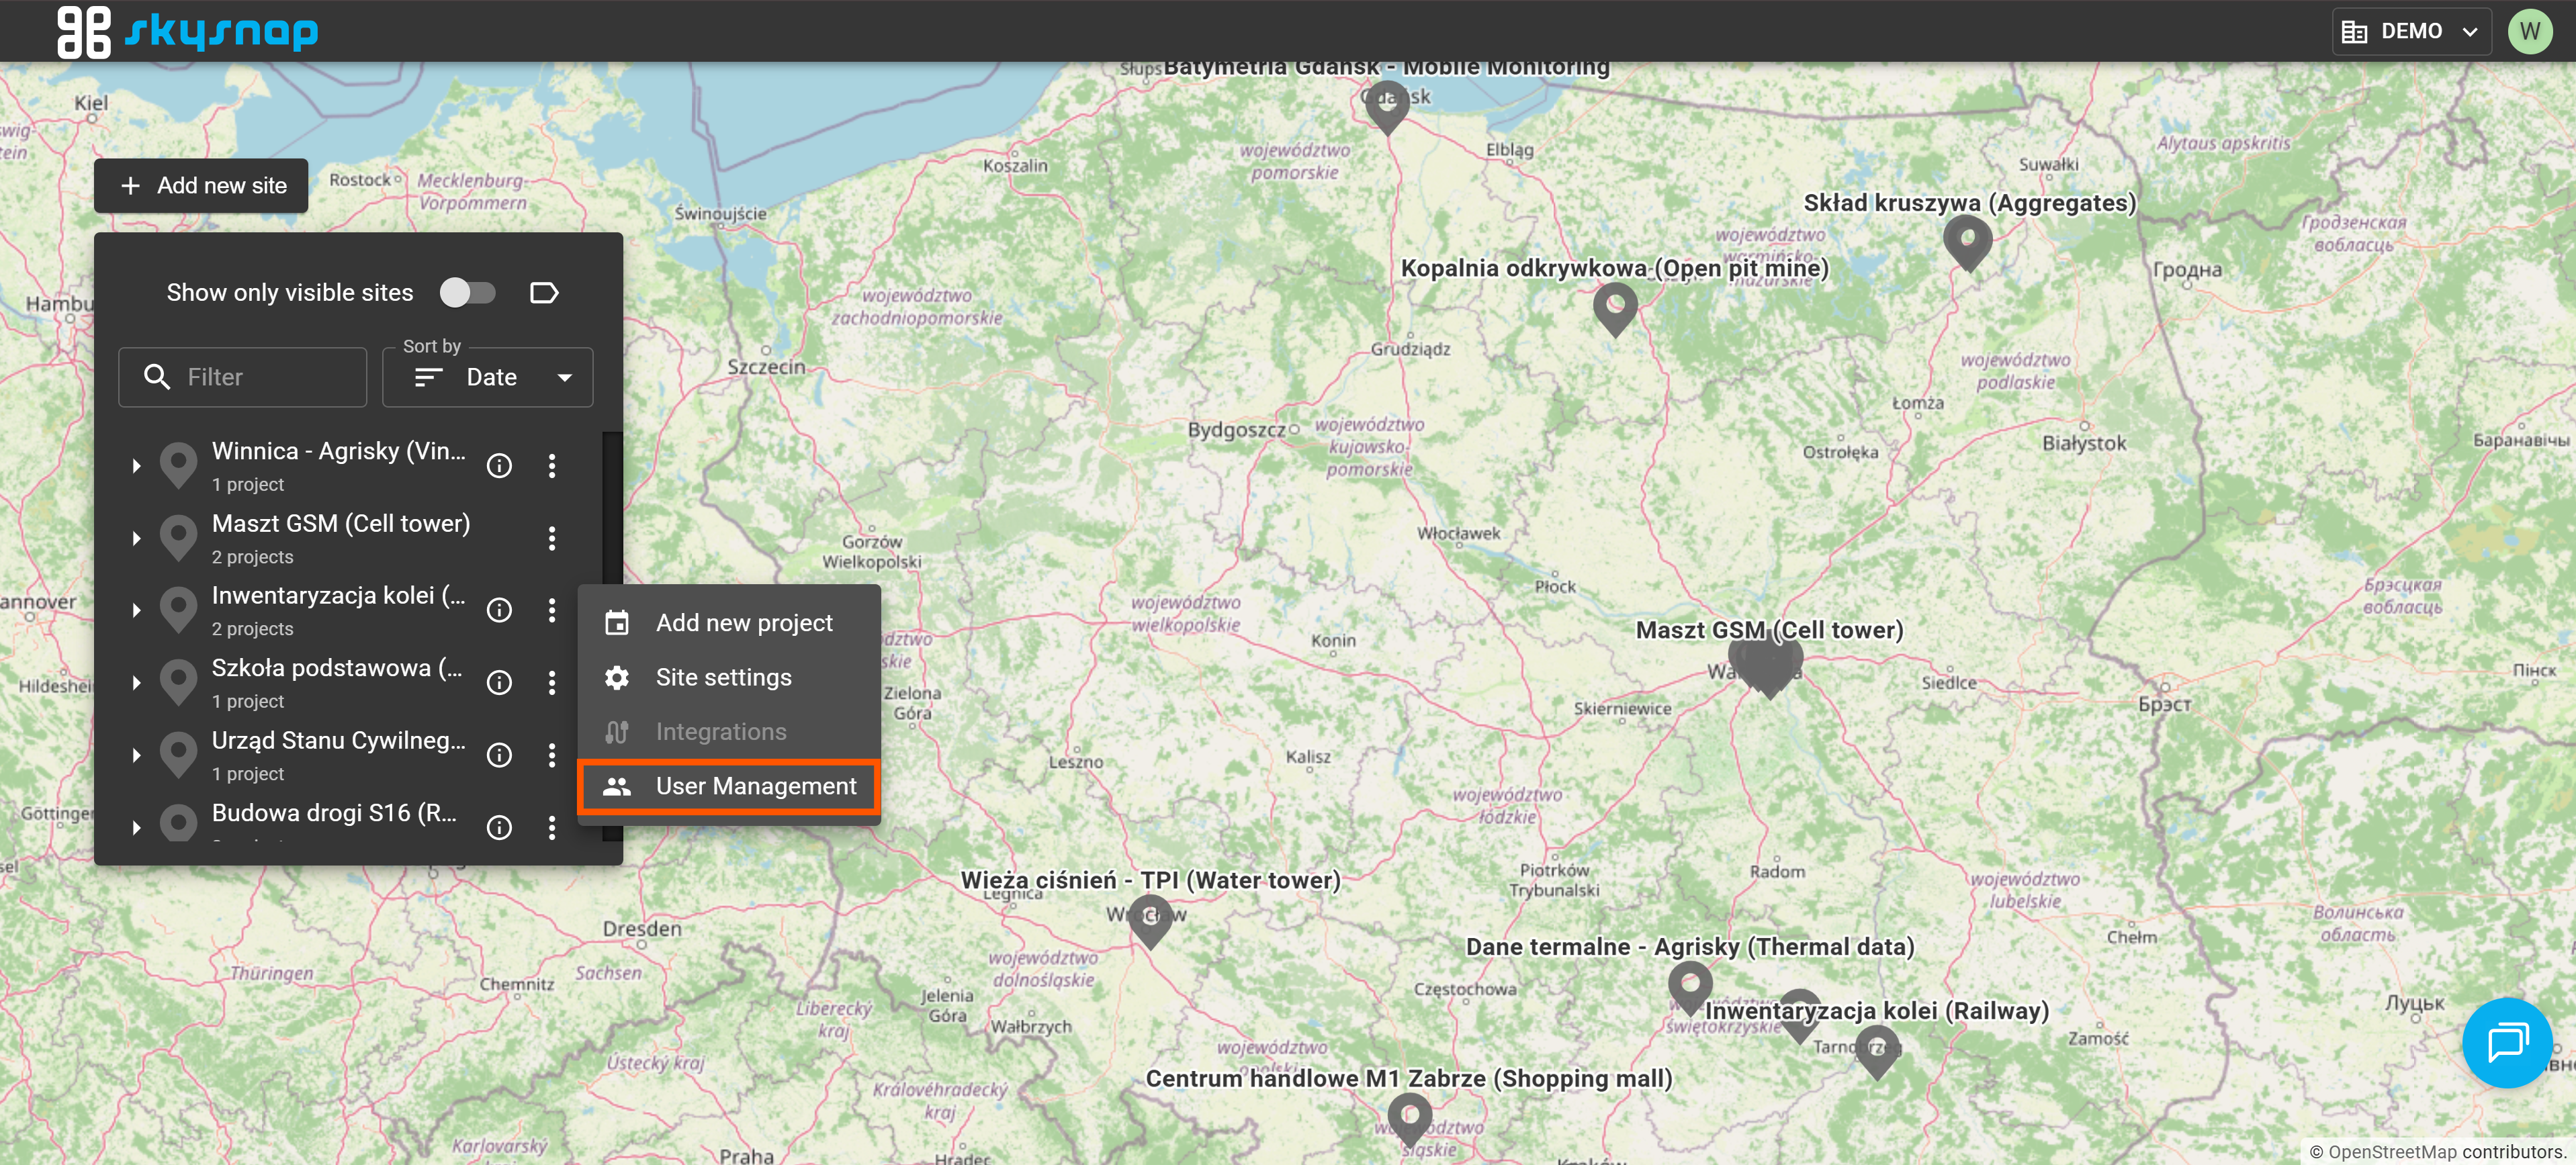Open options menu for Winnica - Agrisky
The image size is (2576, 1165).
tap(552, 466)
